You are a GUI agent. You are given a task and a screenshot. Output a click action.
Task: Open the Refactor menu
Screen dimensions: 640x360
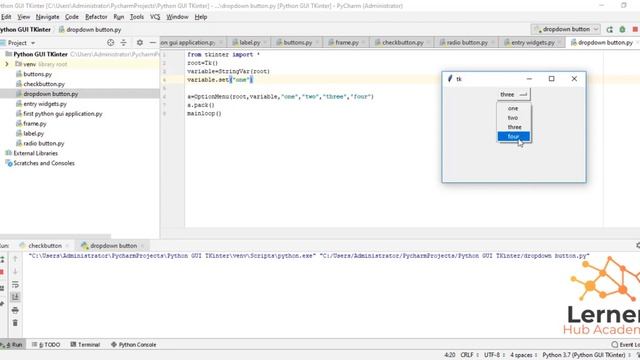(x=96, y=17)
